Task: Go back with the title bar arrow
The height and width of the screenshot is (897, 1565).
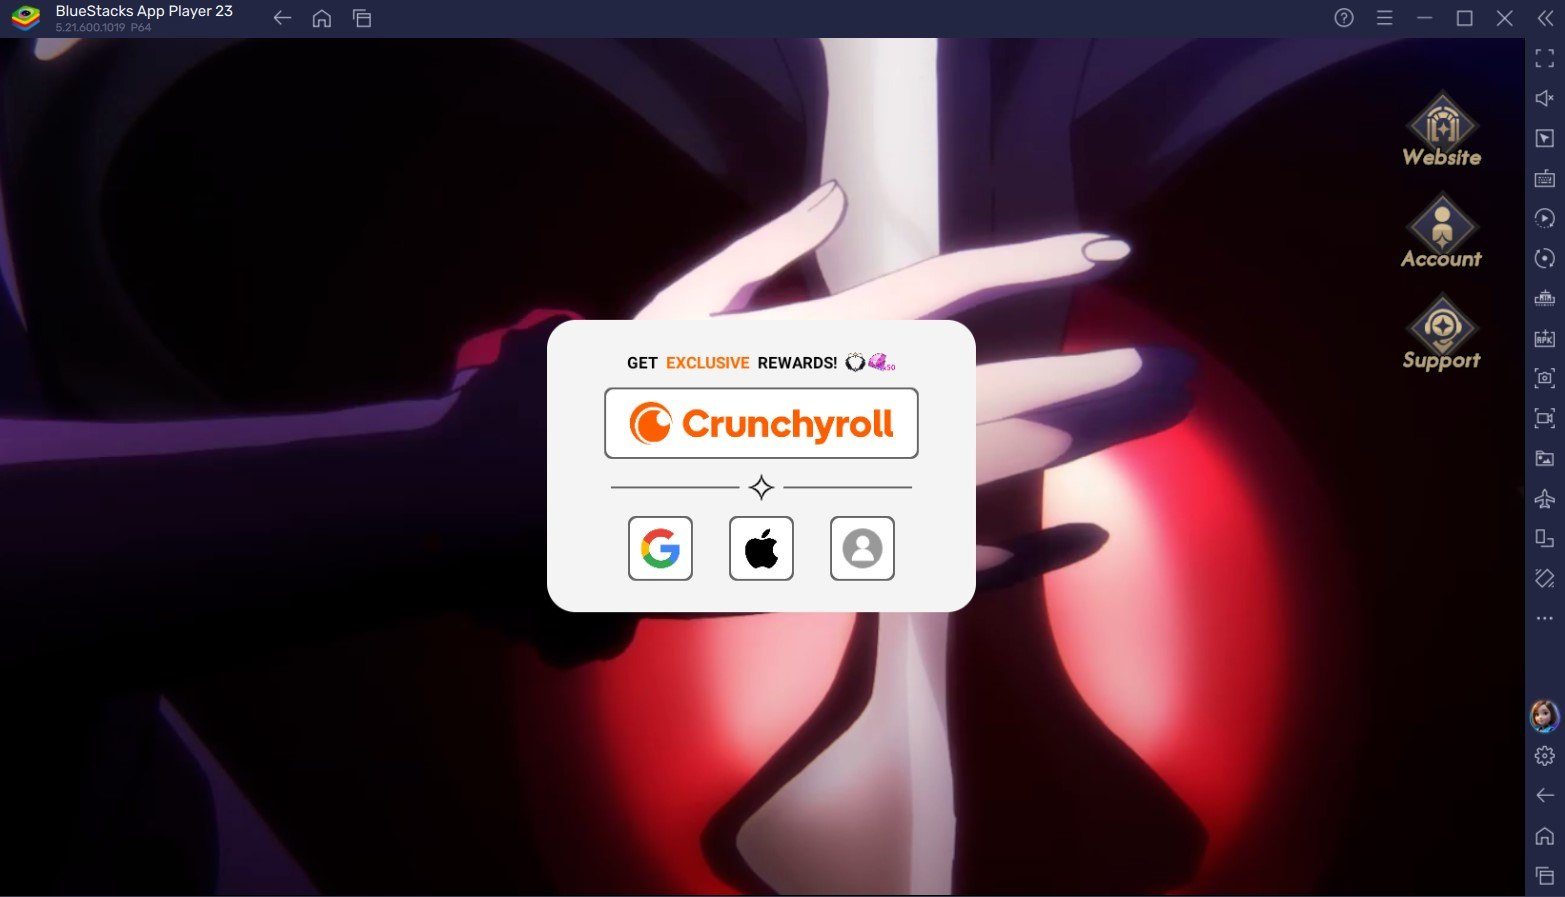Action: click(282, 18)
